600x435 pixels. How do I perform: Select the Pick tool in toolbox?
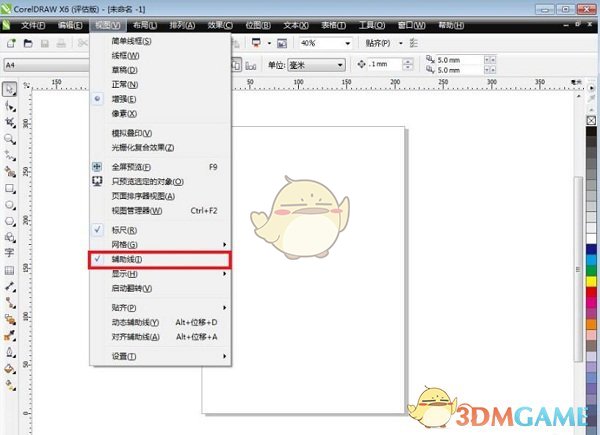(10, 89)
